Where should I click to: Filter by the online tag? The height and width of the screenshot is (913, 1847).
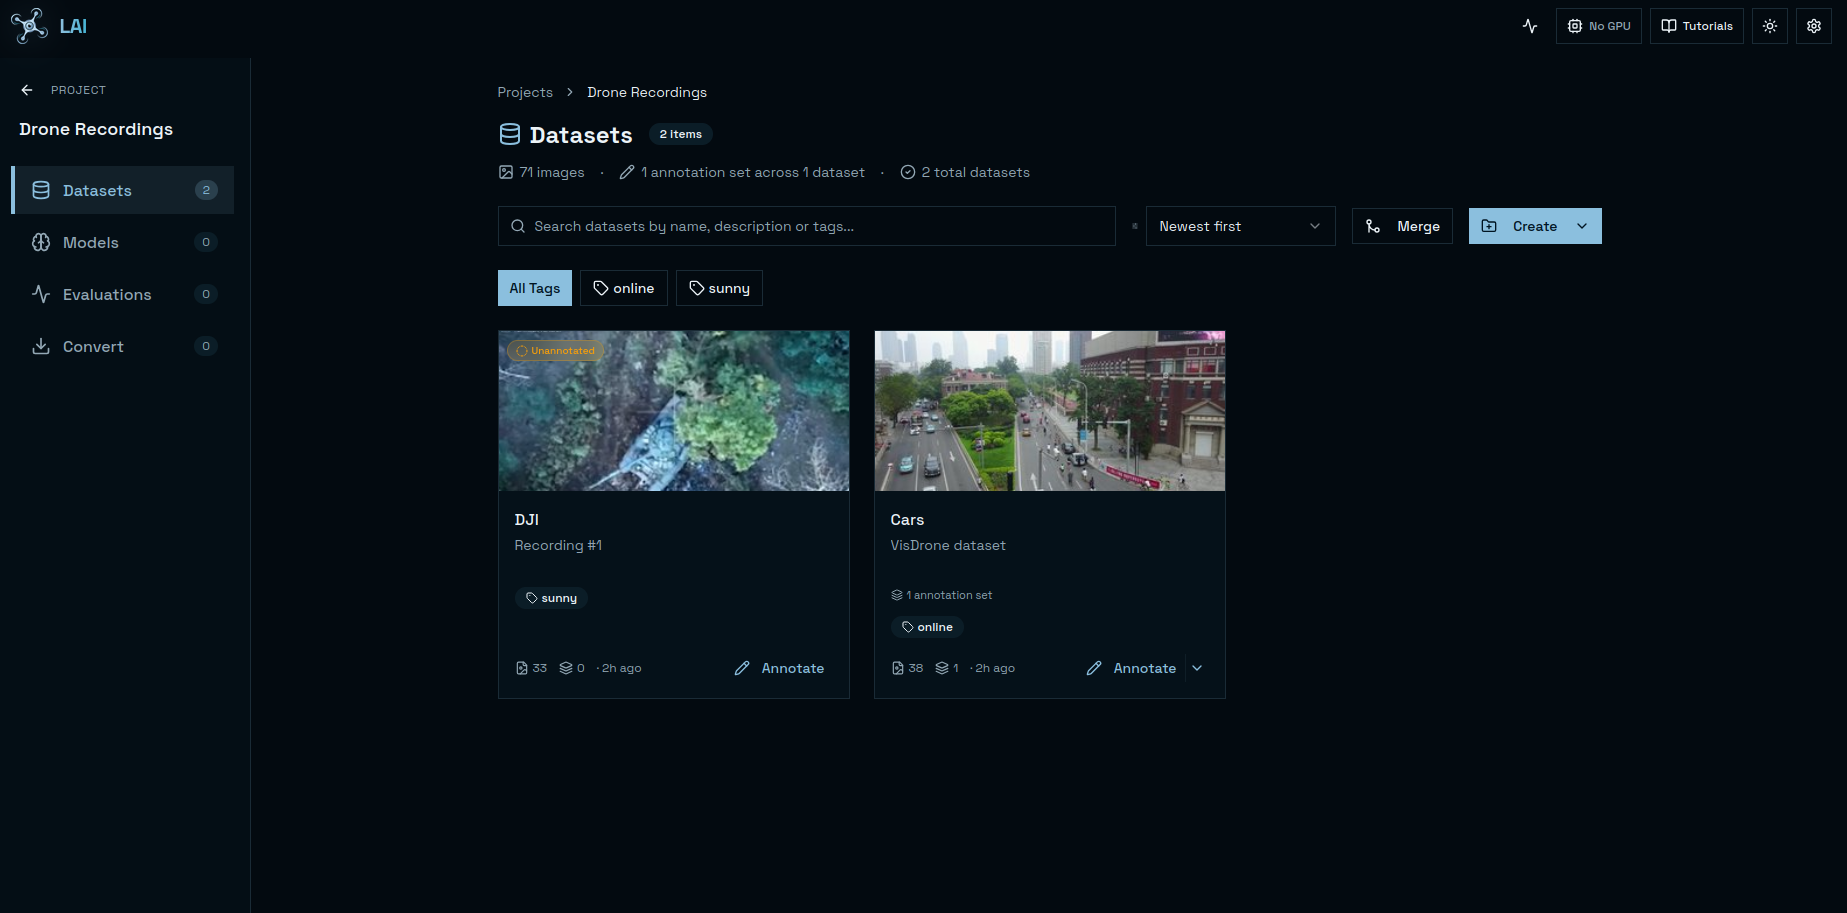click(624, 288)
